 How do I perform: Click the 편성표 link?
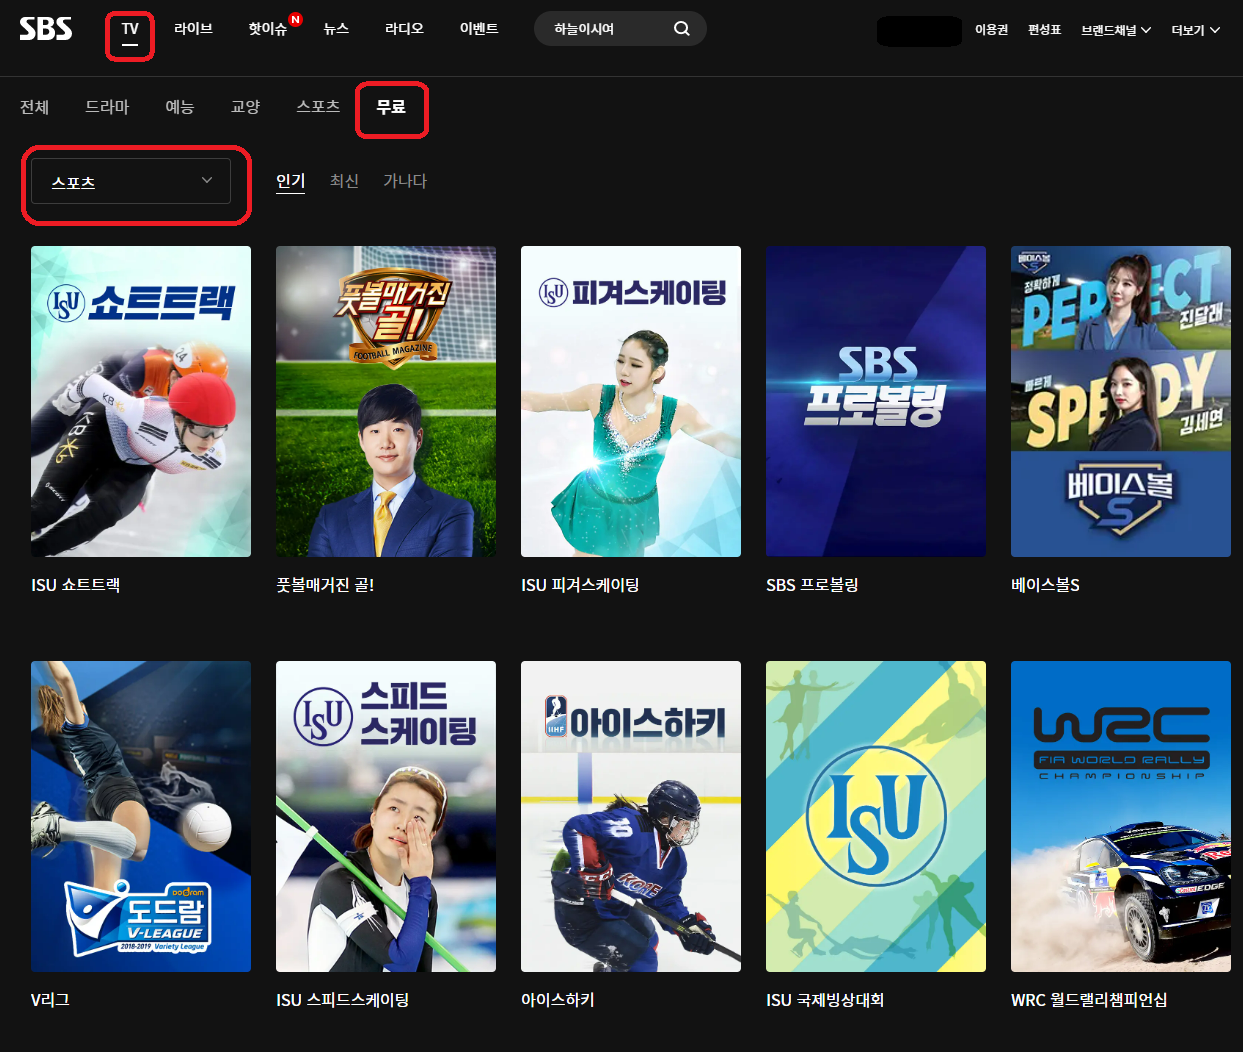(x=1044, y=30)
